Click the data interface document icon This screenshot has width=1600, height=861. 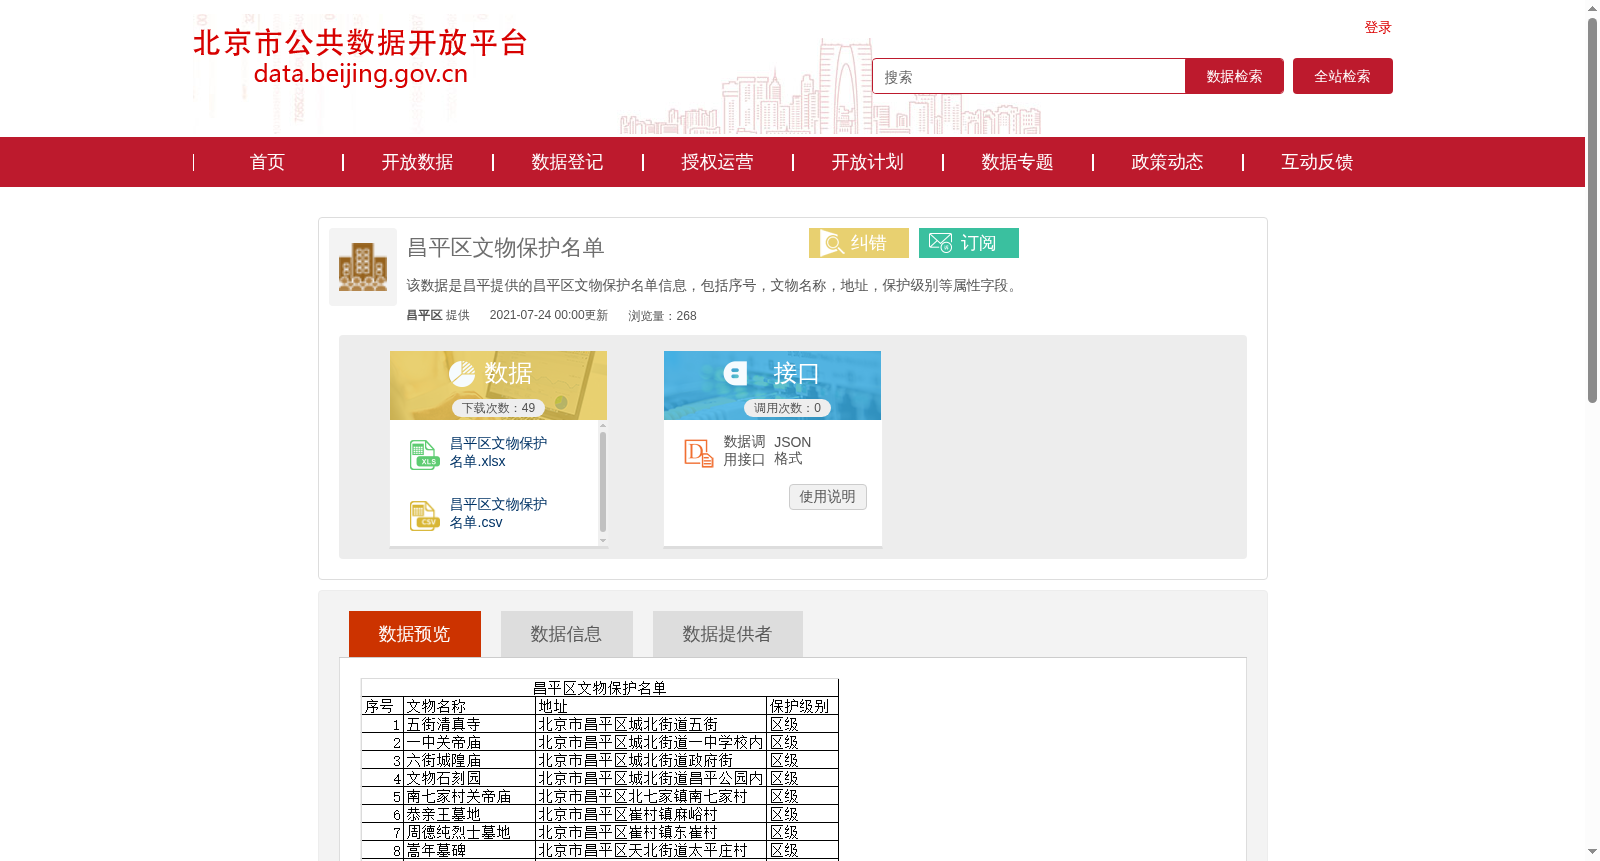click(698, 453)
